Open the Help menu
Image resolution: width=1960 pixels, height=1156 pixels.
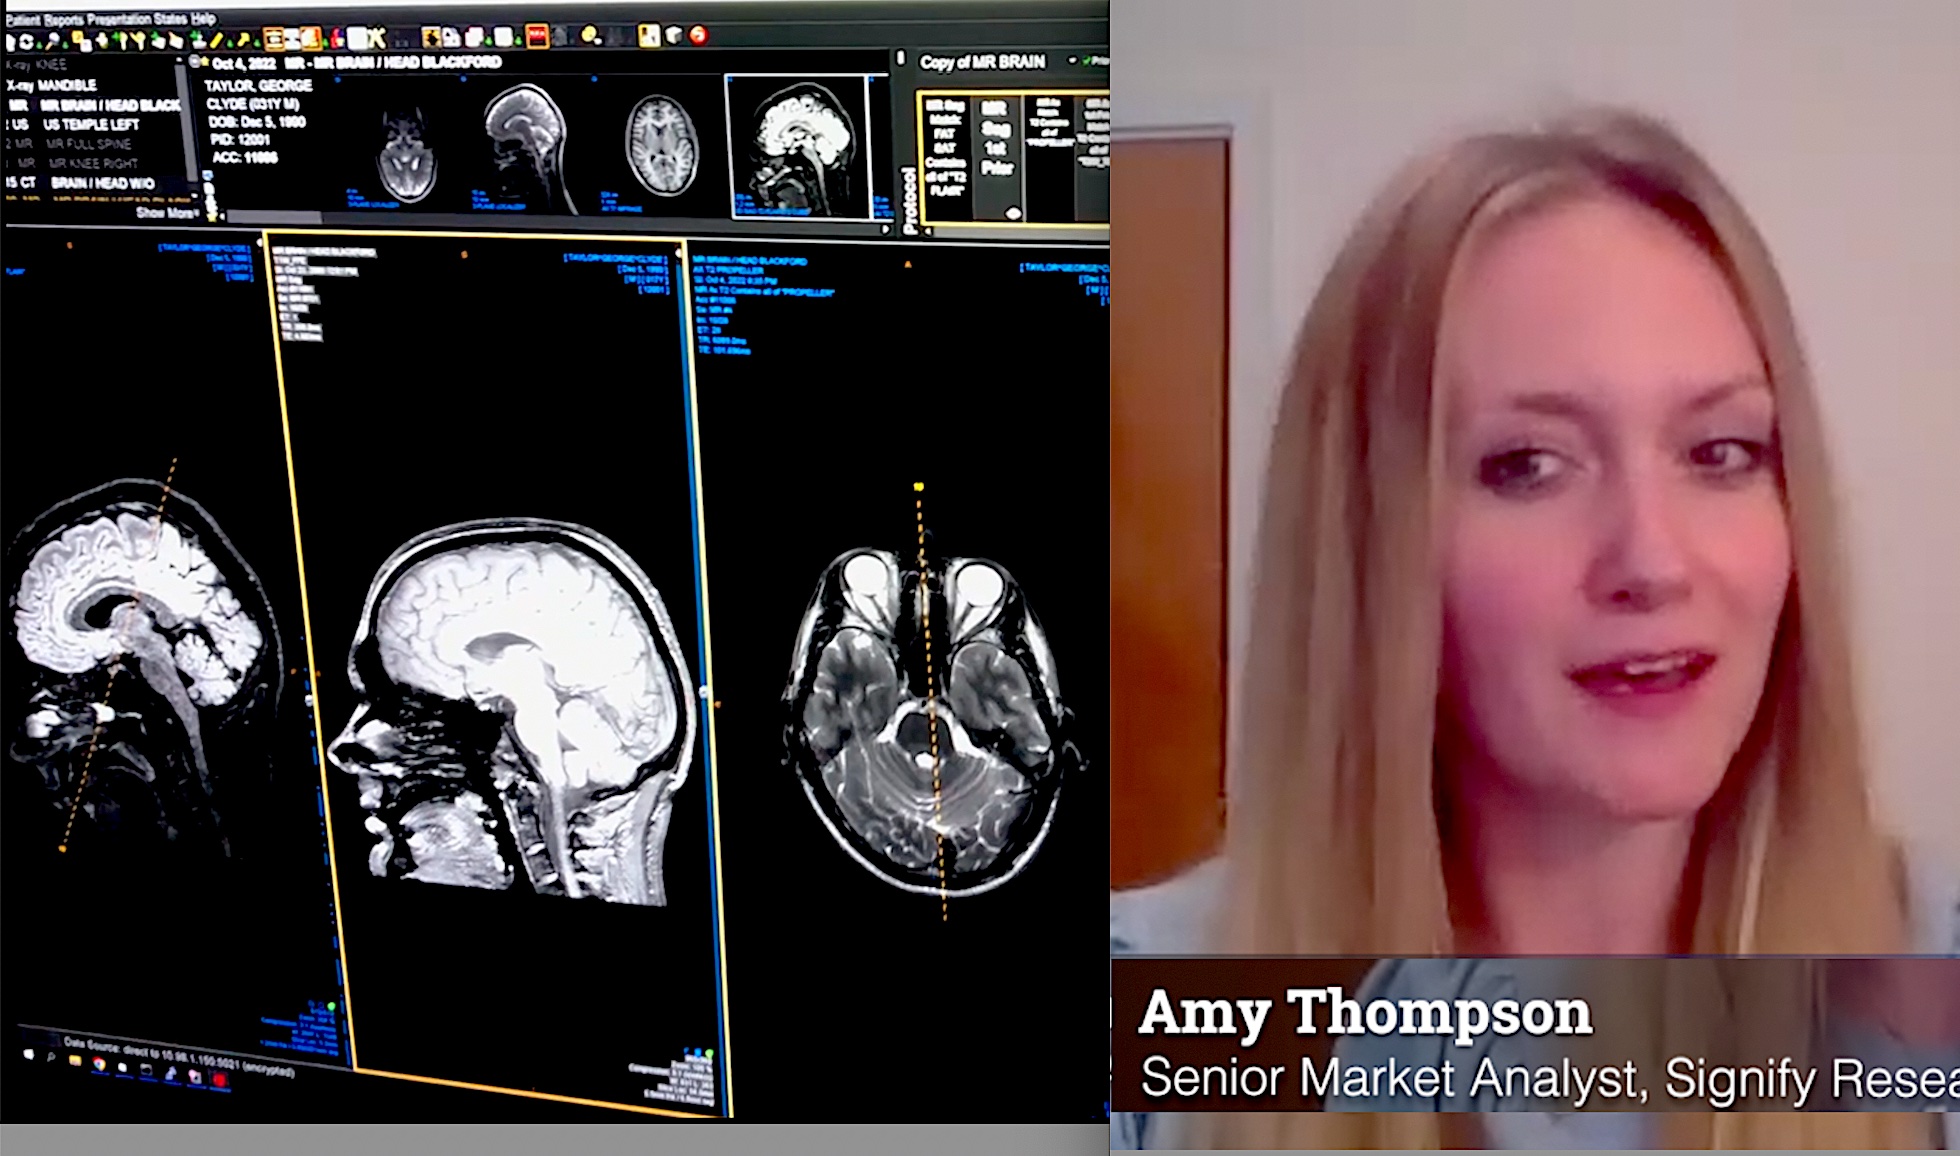pyautogui.click(x=203, y=18)
